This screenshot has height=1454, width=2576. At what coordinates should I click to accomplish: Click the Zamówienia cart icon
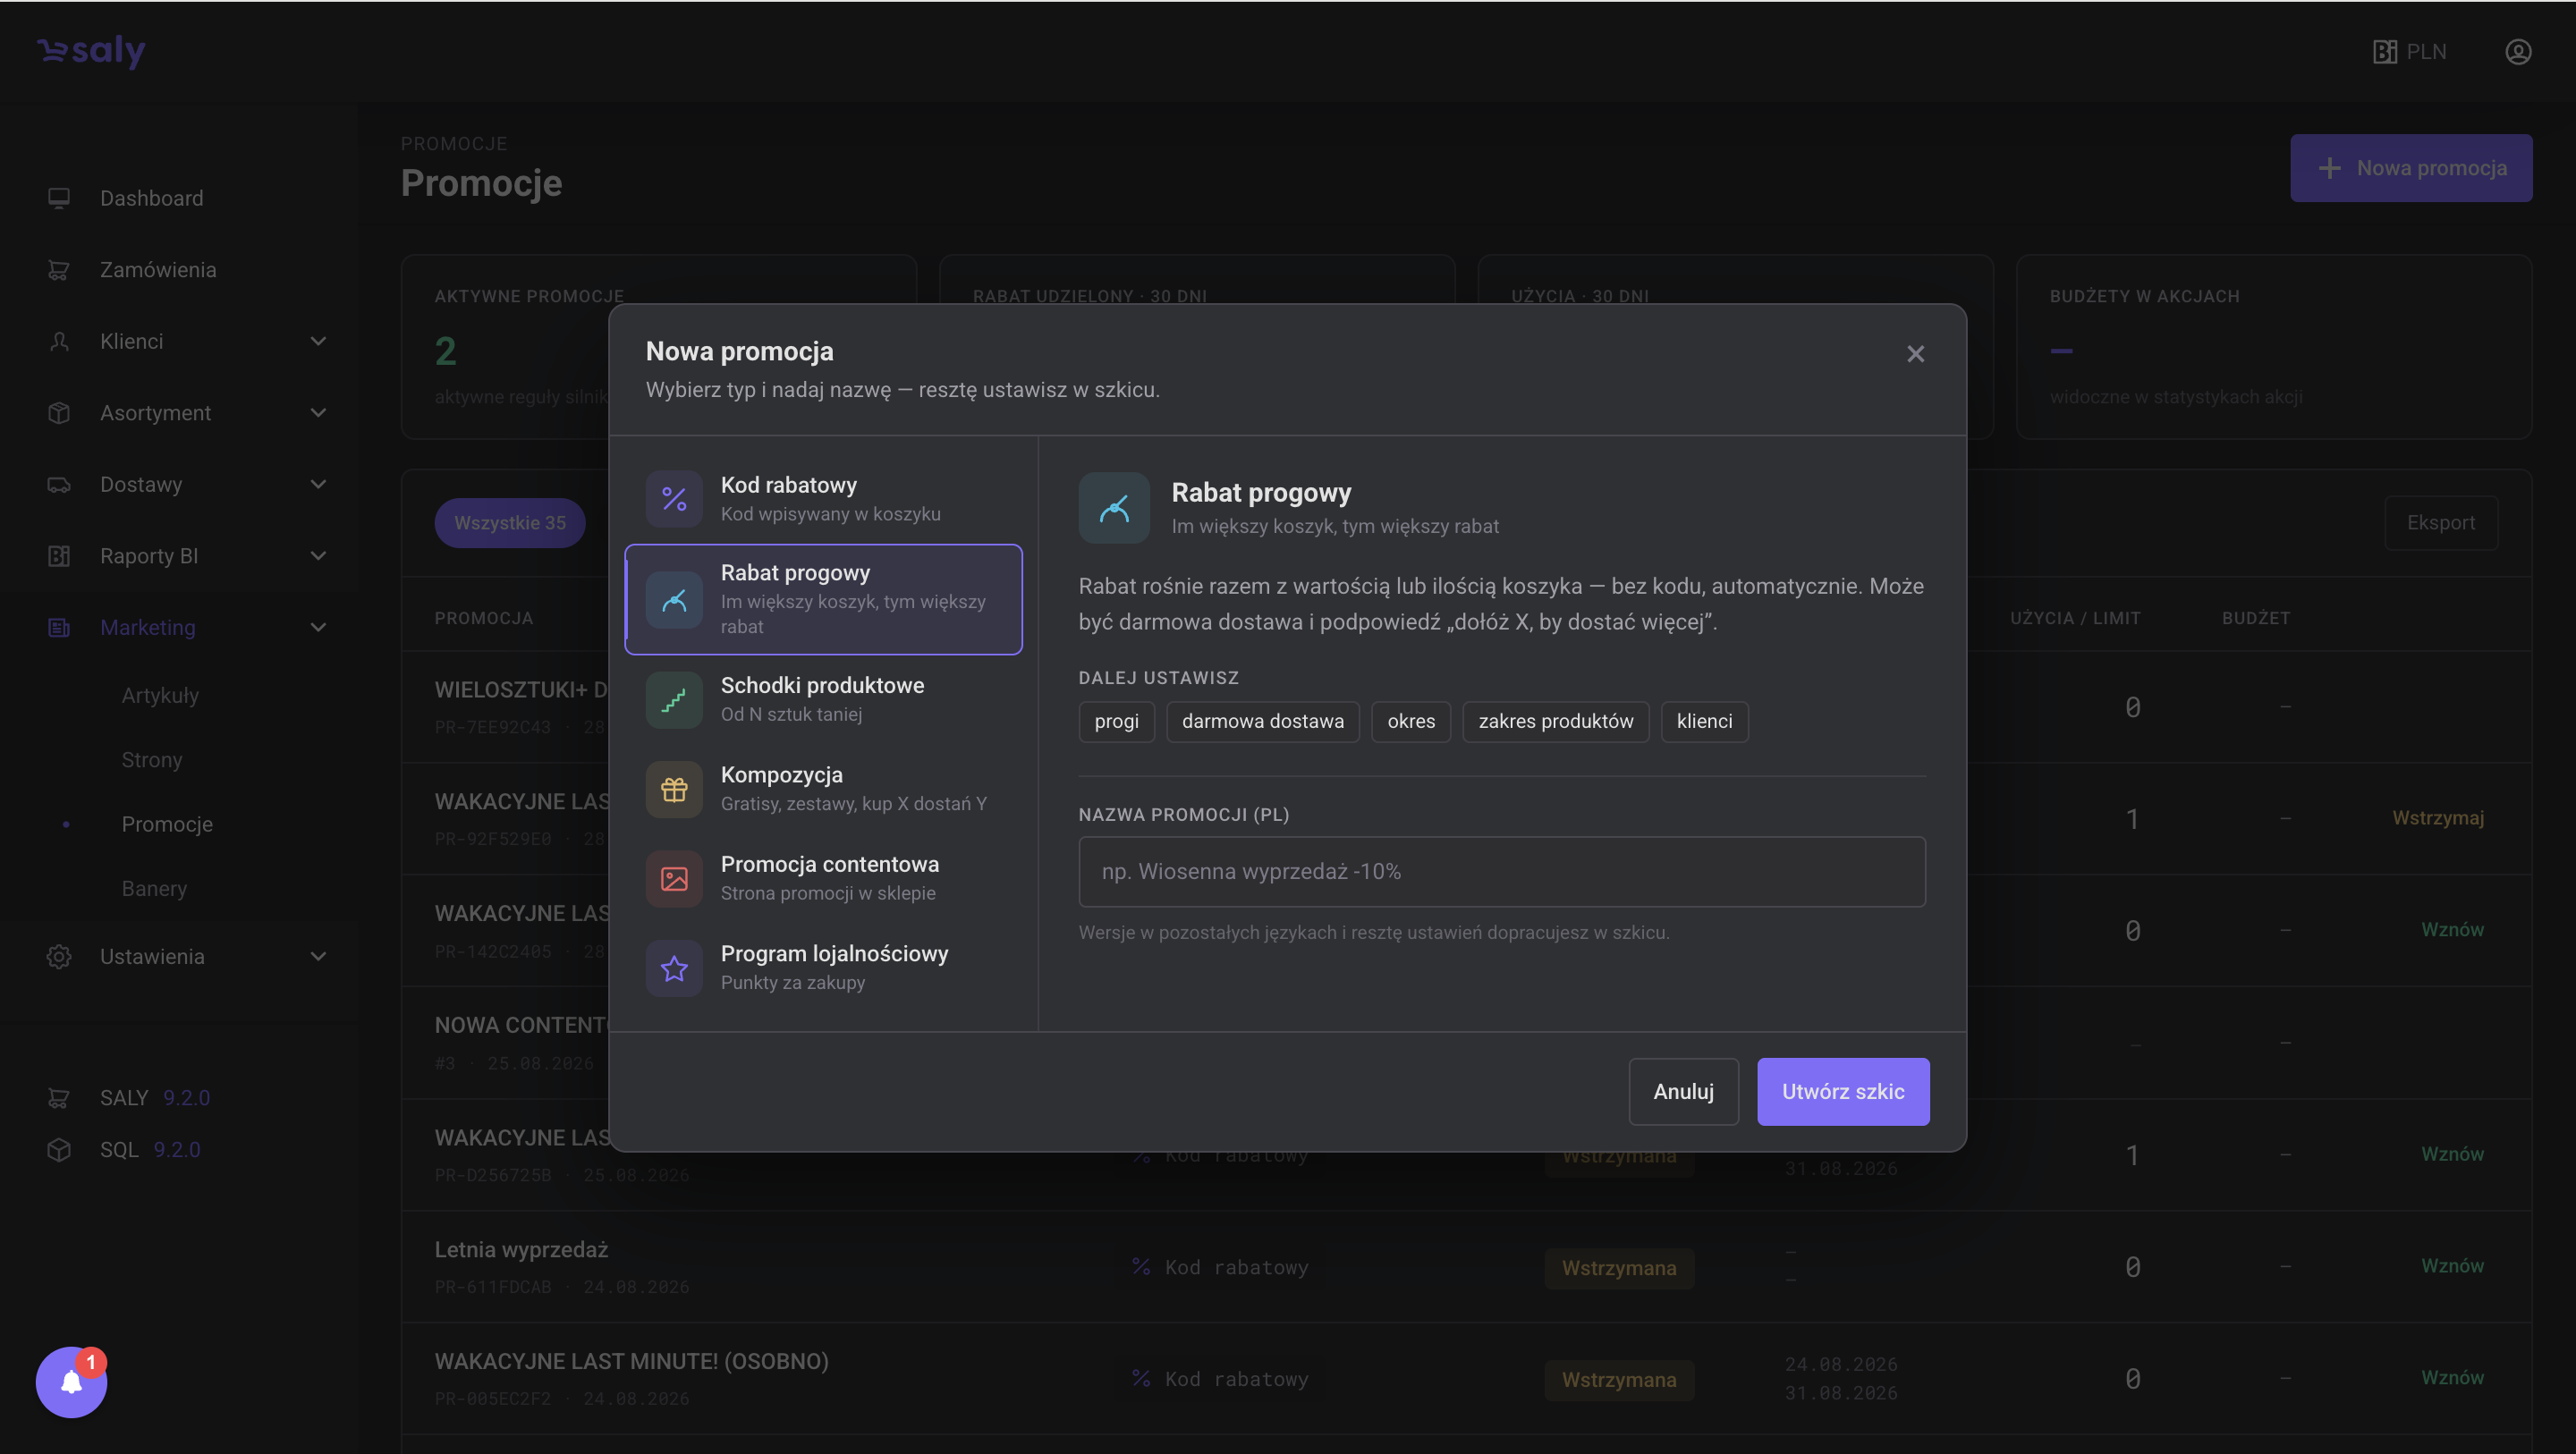coord(59,270)
